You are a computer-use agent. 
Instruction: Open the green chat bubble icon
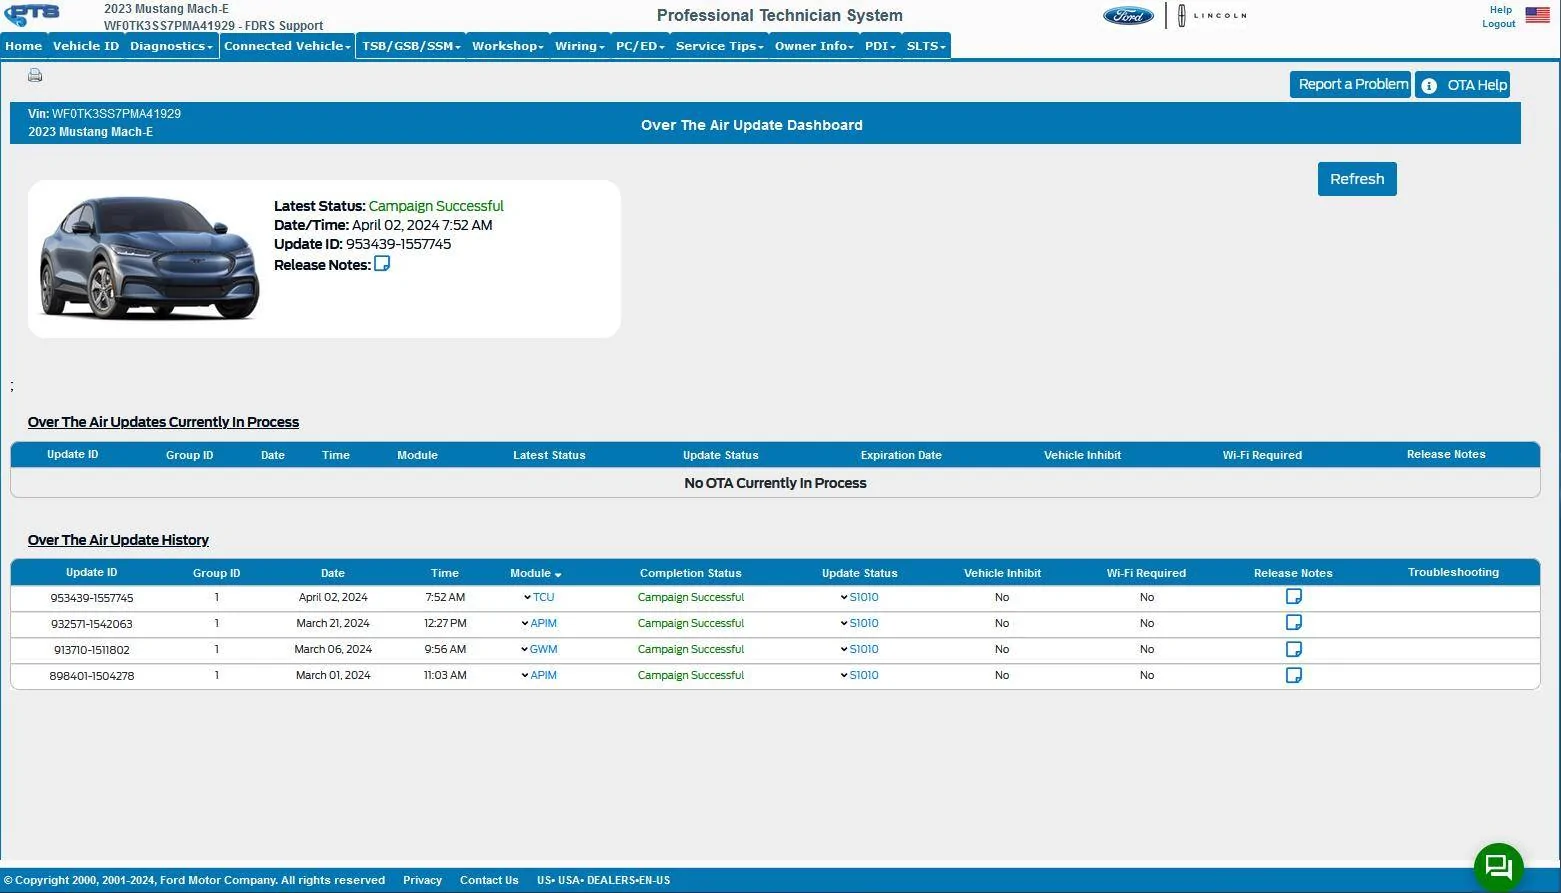pyautogui.click(x=1498, y=866)
